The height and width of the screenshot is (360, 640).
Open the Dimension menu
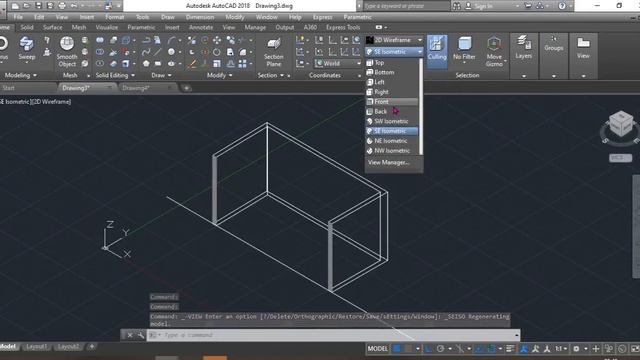[200, 17]
